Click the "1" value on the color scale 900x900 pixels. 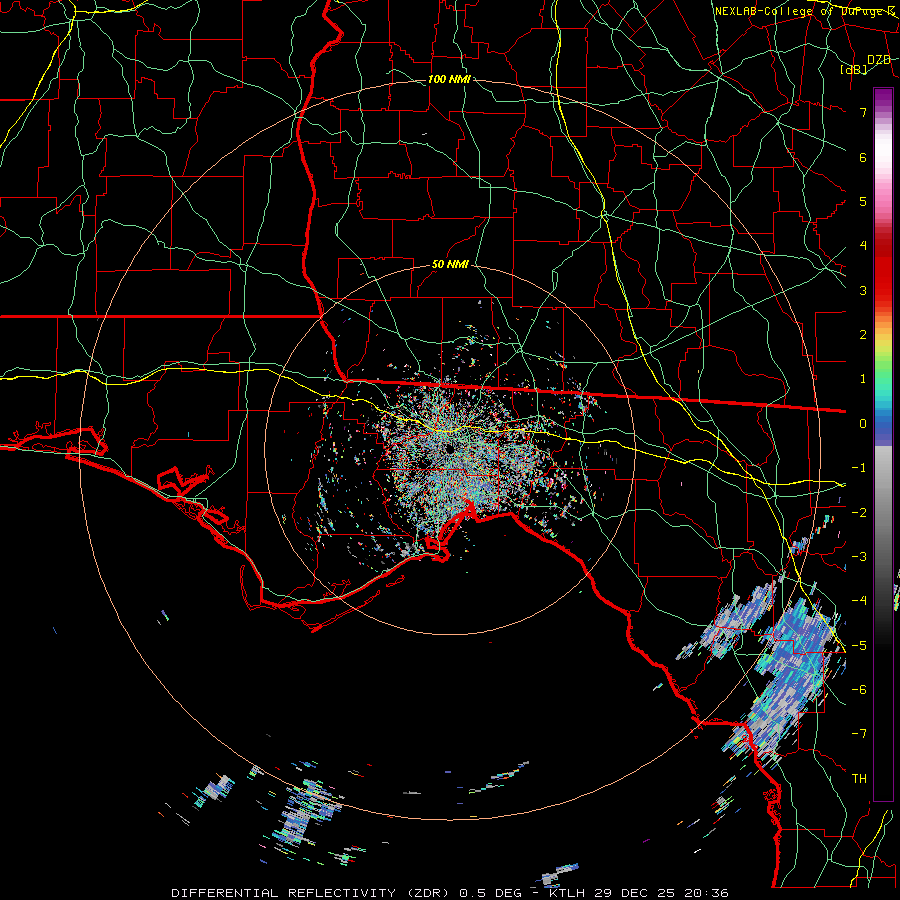point(863,379)
